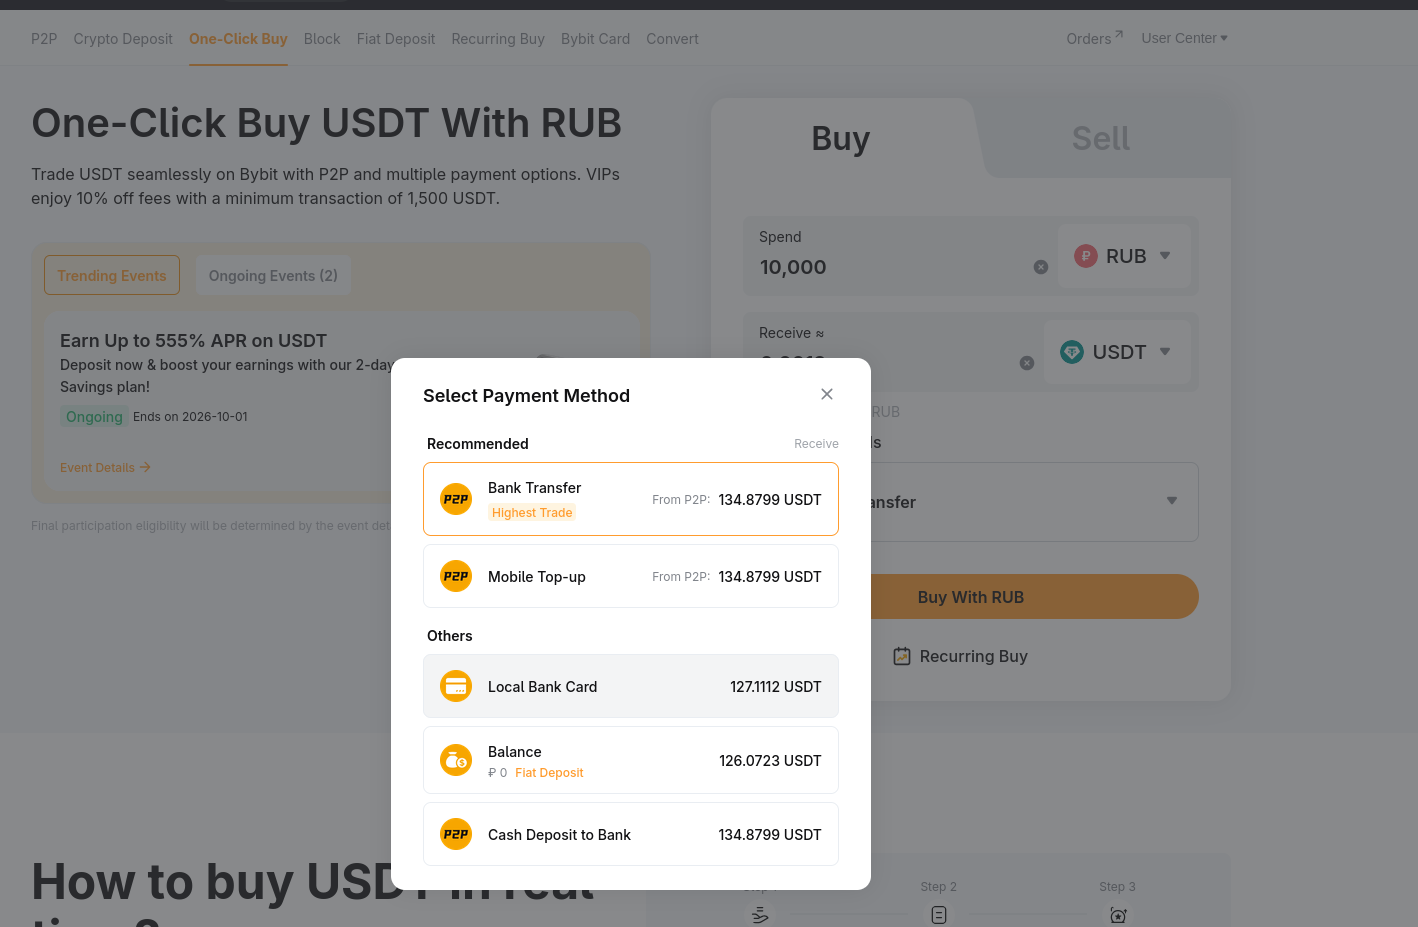Click the Local Bank Card icon
The width and height of the screenshot is (1418, 927).
tap(456, 686)
